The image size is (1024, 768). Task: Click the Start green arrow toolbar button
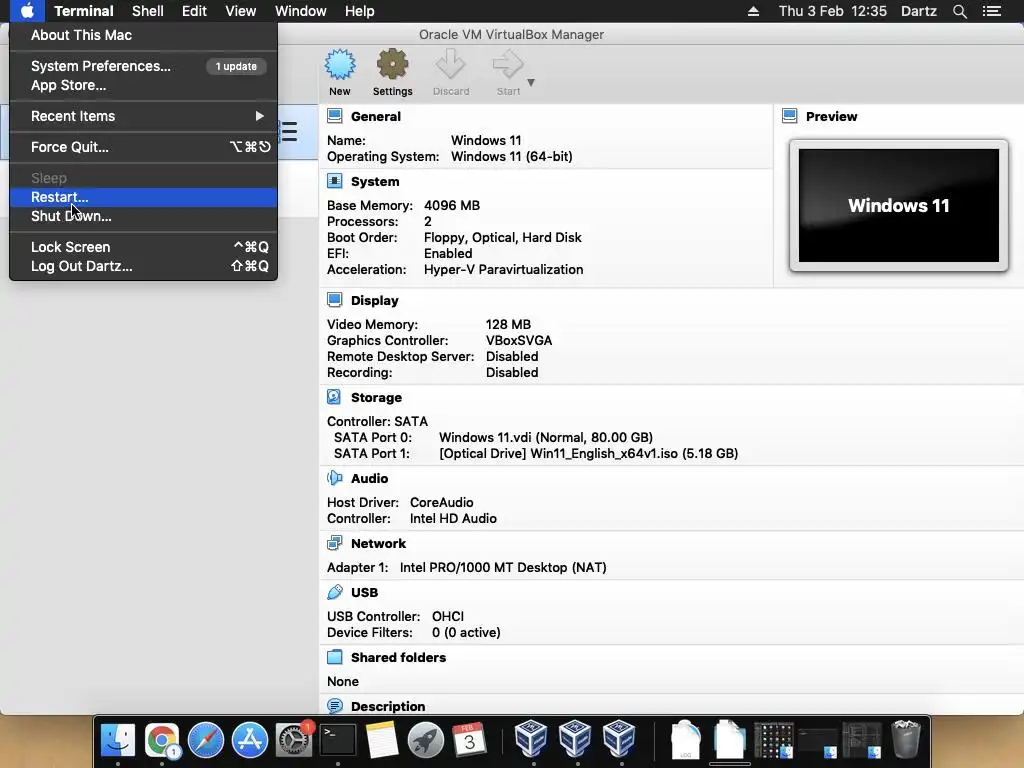tap(508, 72)
